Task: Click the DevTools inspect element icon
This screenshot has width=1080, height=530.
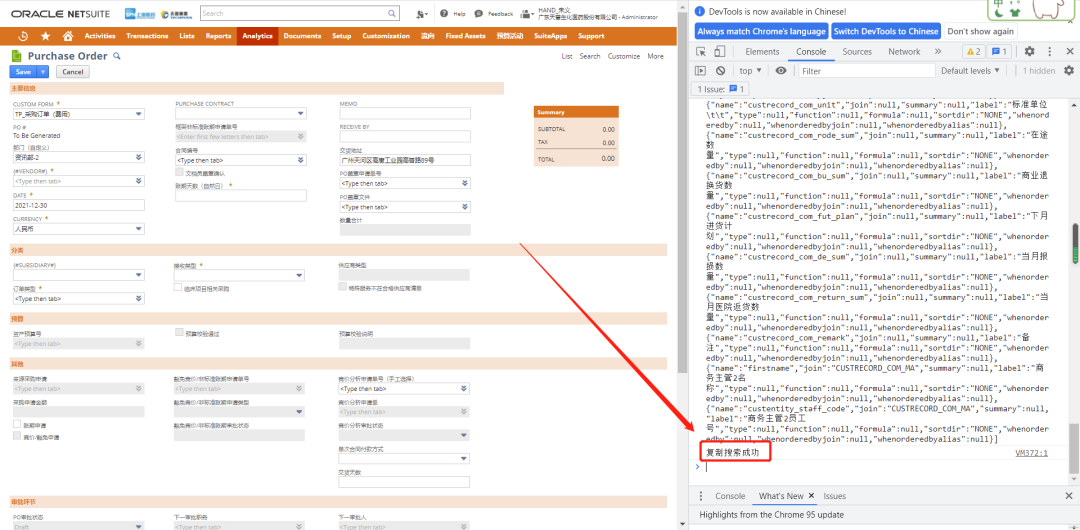Action: tap(701, 52)
